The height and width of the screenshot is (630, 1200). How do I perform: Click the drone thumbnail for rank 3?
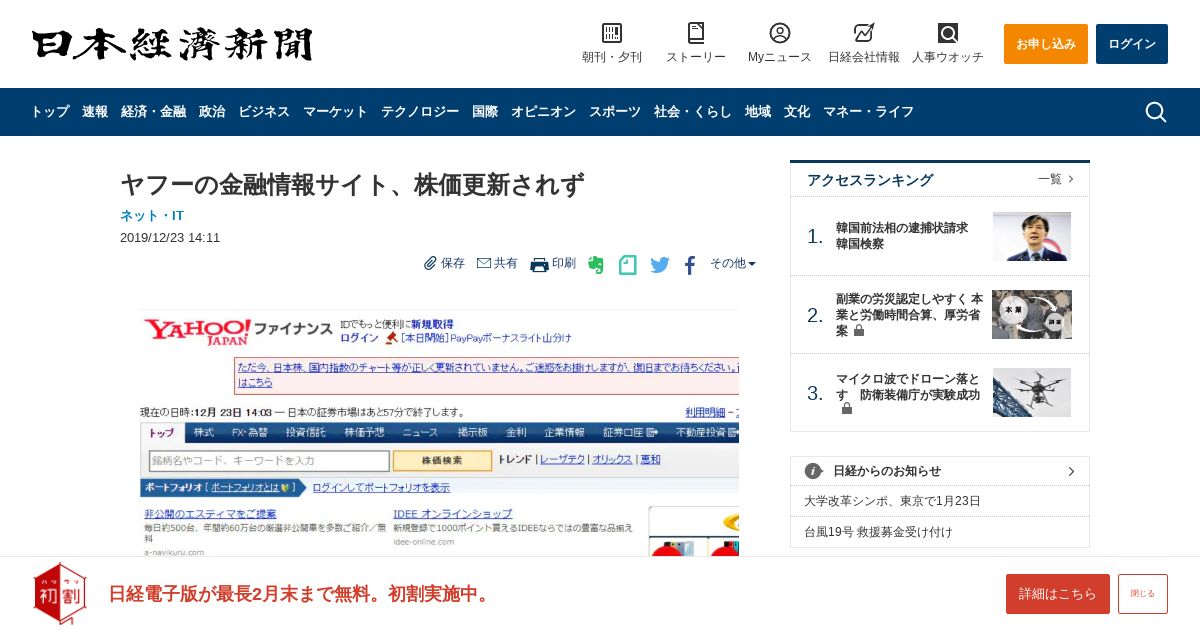(1032, 392)
